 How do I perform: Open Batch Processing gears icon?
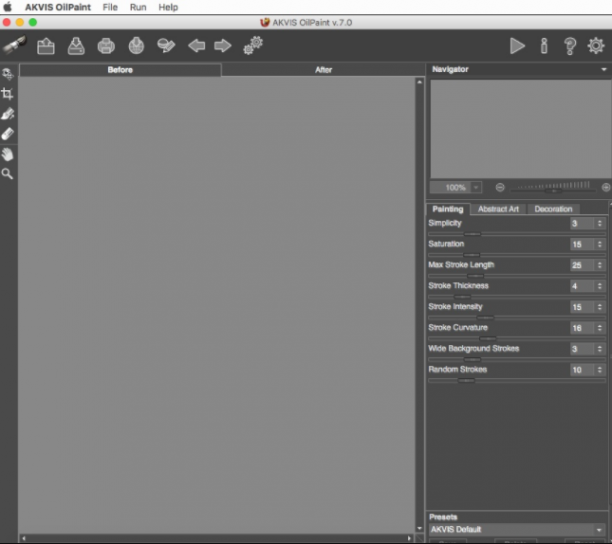click(x=253, y=46)
